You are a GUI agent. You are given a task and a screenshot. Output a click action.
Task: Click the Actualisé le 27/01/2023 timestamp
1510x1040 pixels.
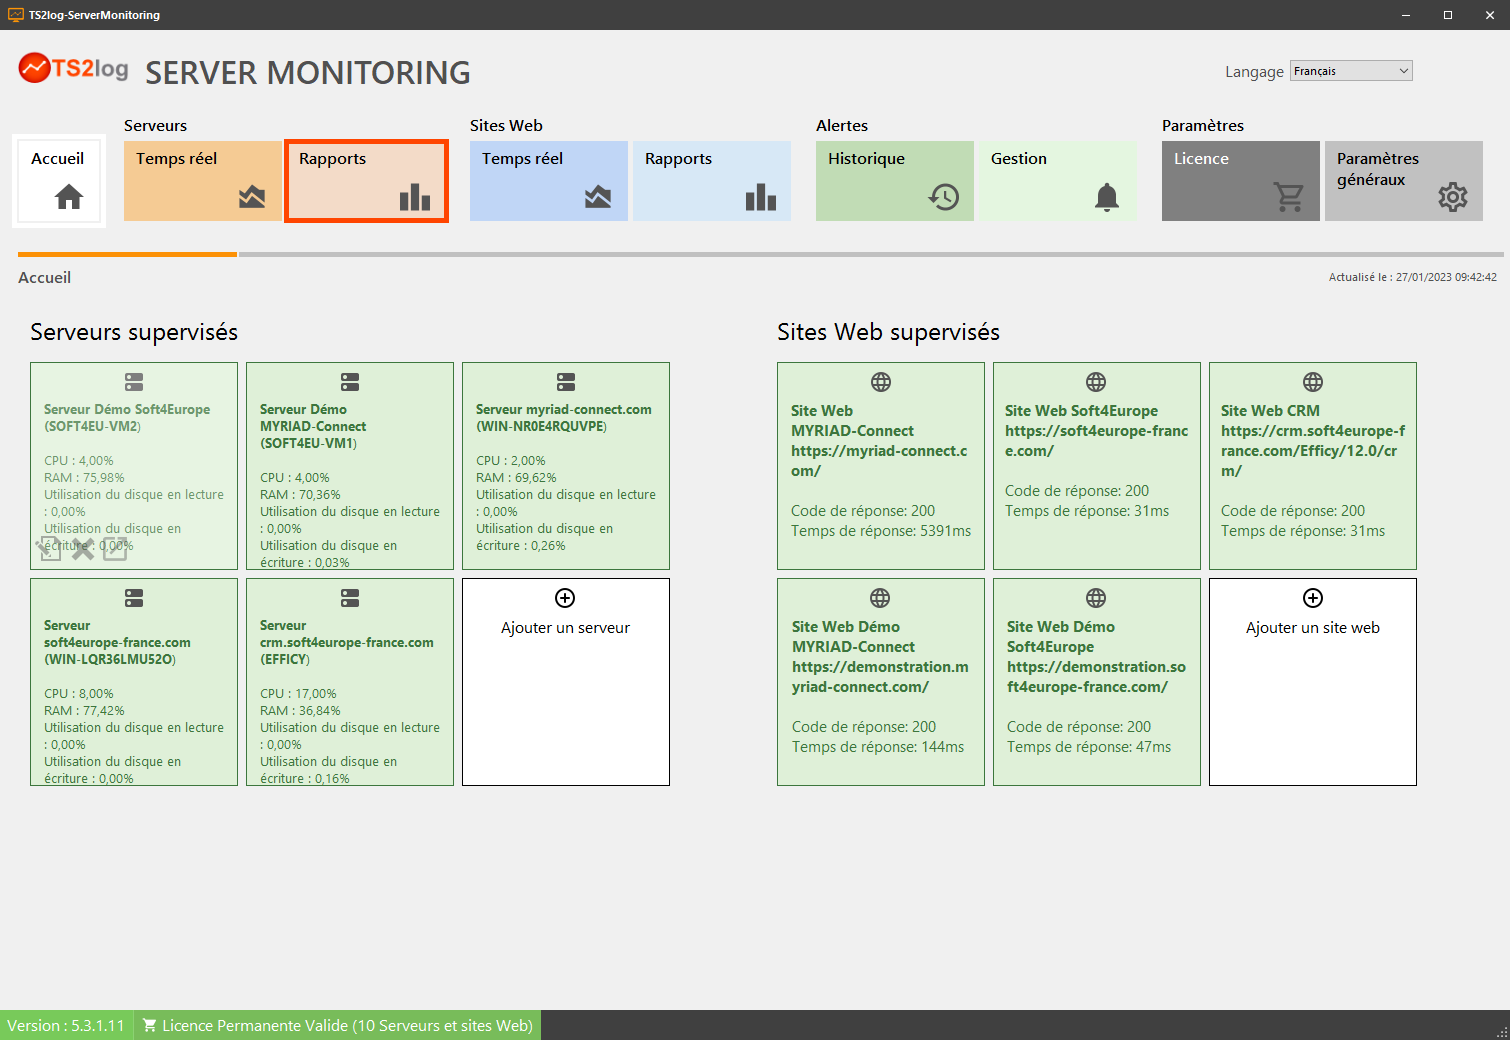pos(1412,277)
